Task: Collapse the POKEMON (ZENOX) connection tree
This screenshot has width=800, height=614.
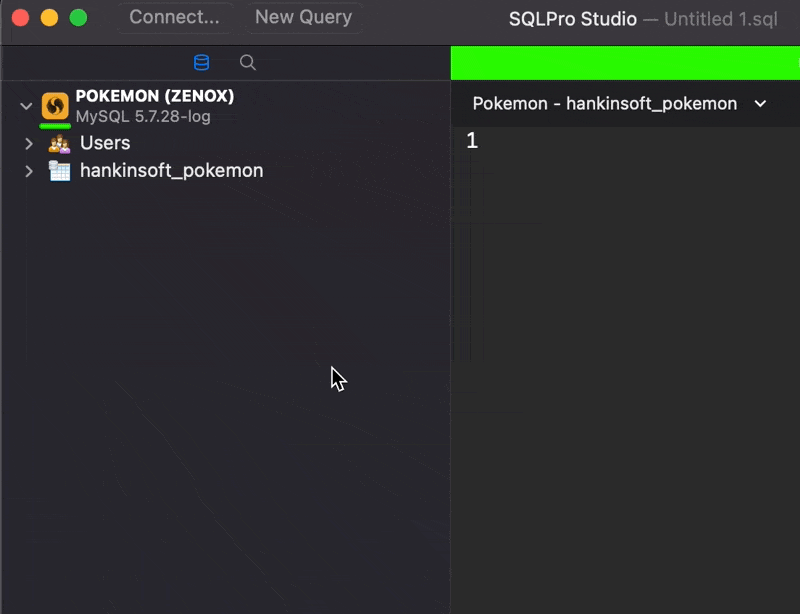Action: coord(26,104)
